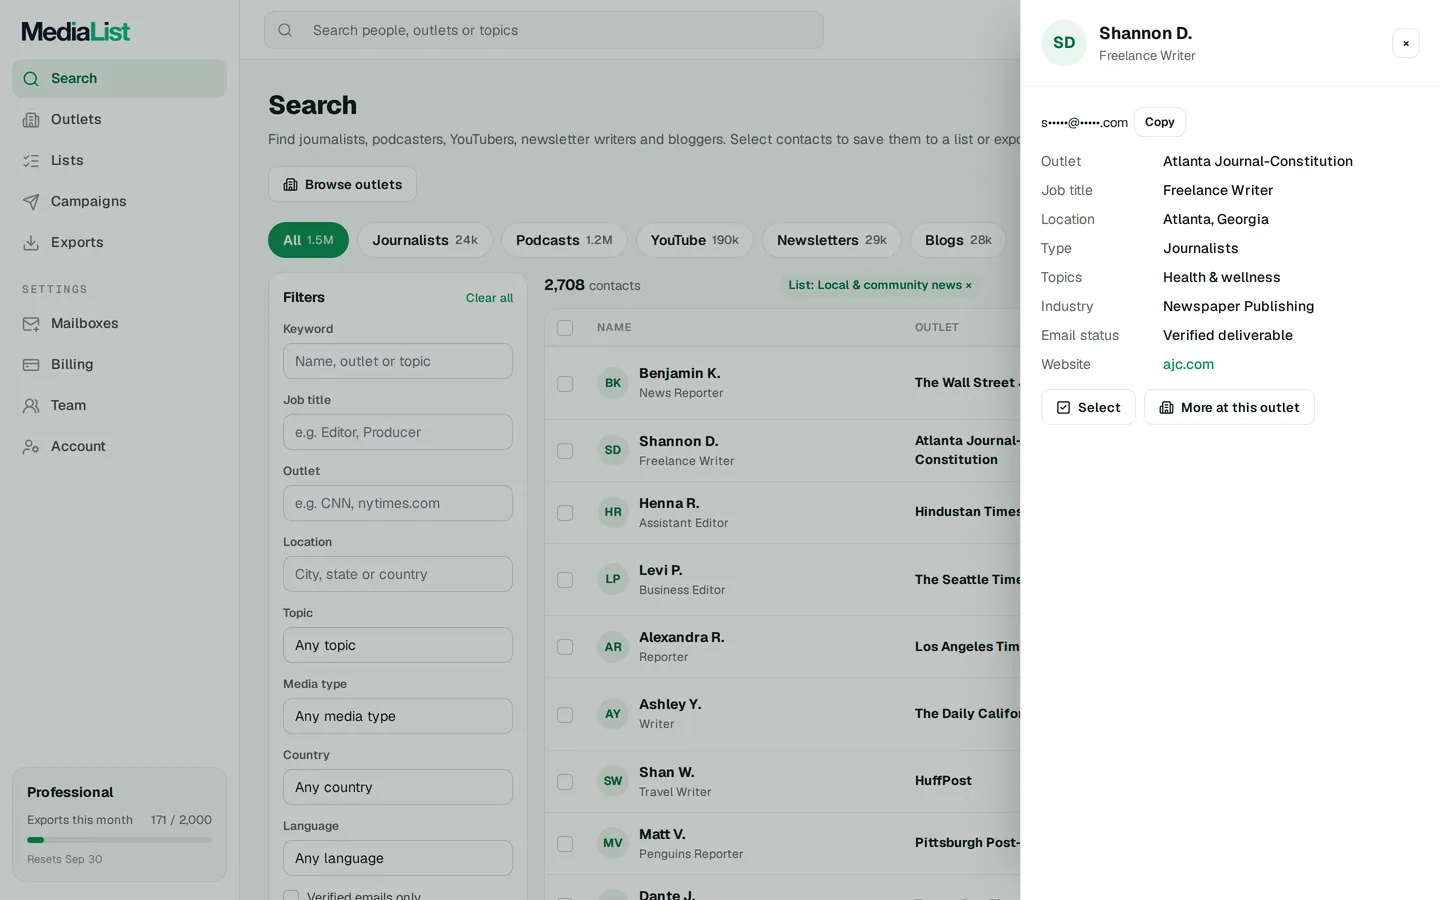The height and width of the screenshot is (900, 1440).
Task: Open Team settings
Action: pos(119,405)
